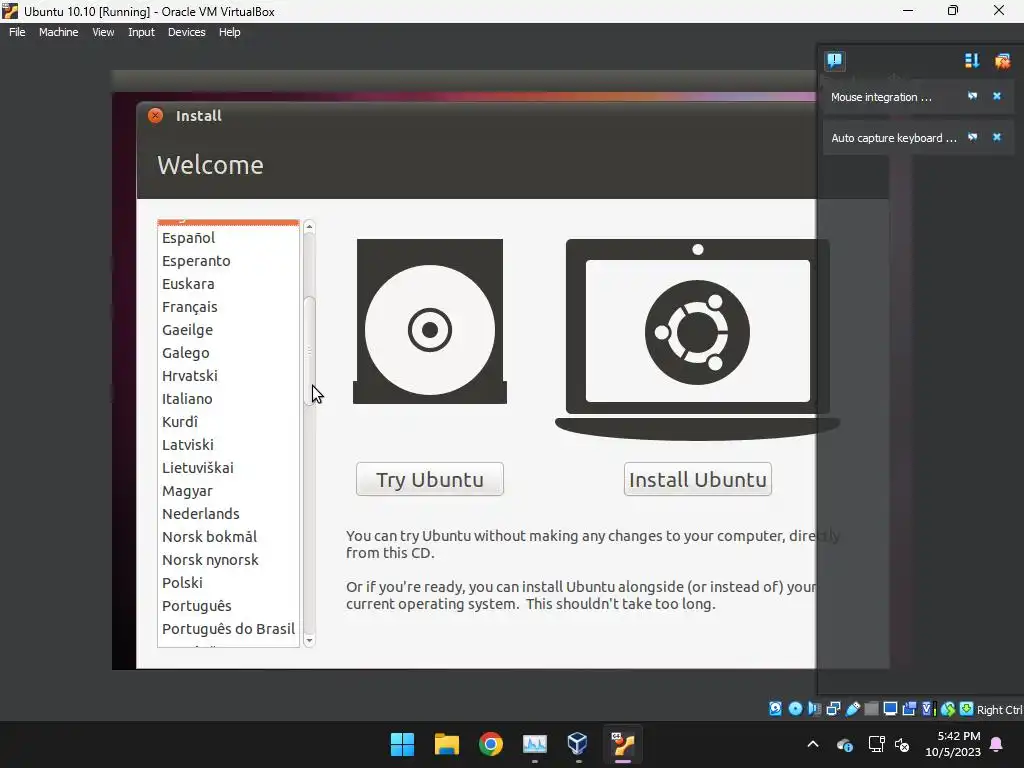Click the language list scroll down arrow
1024x768 pixels.
(x=310, y=641)
